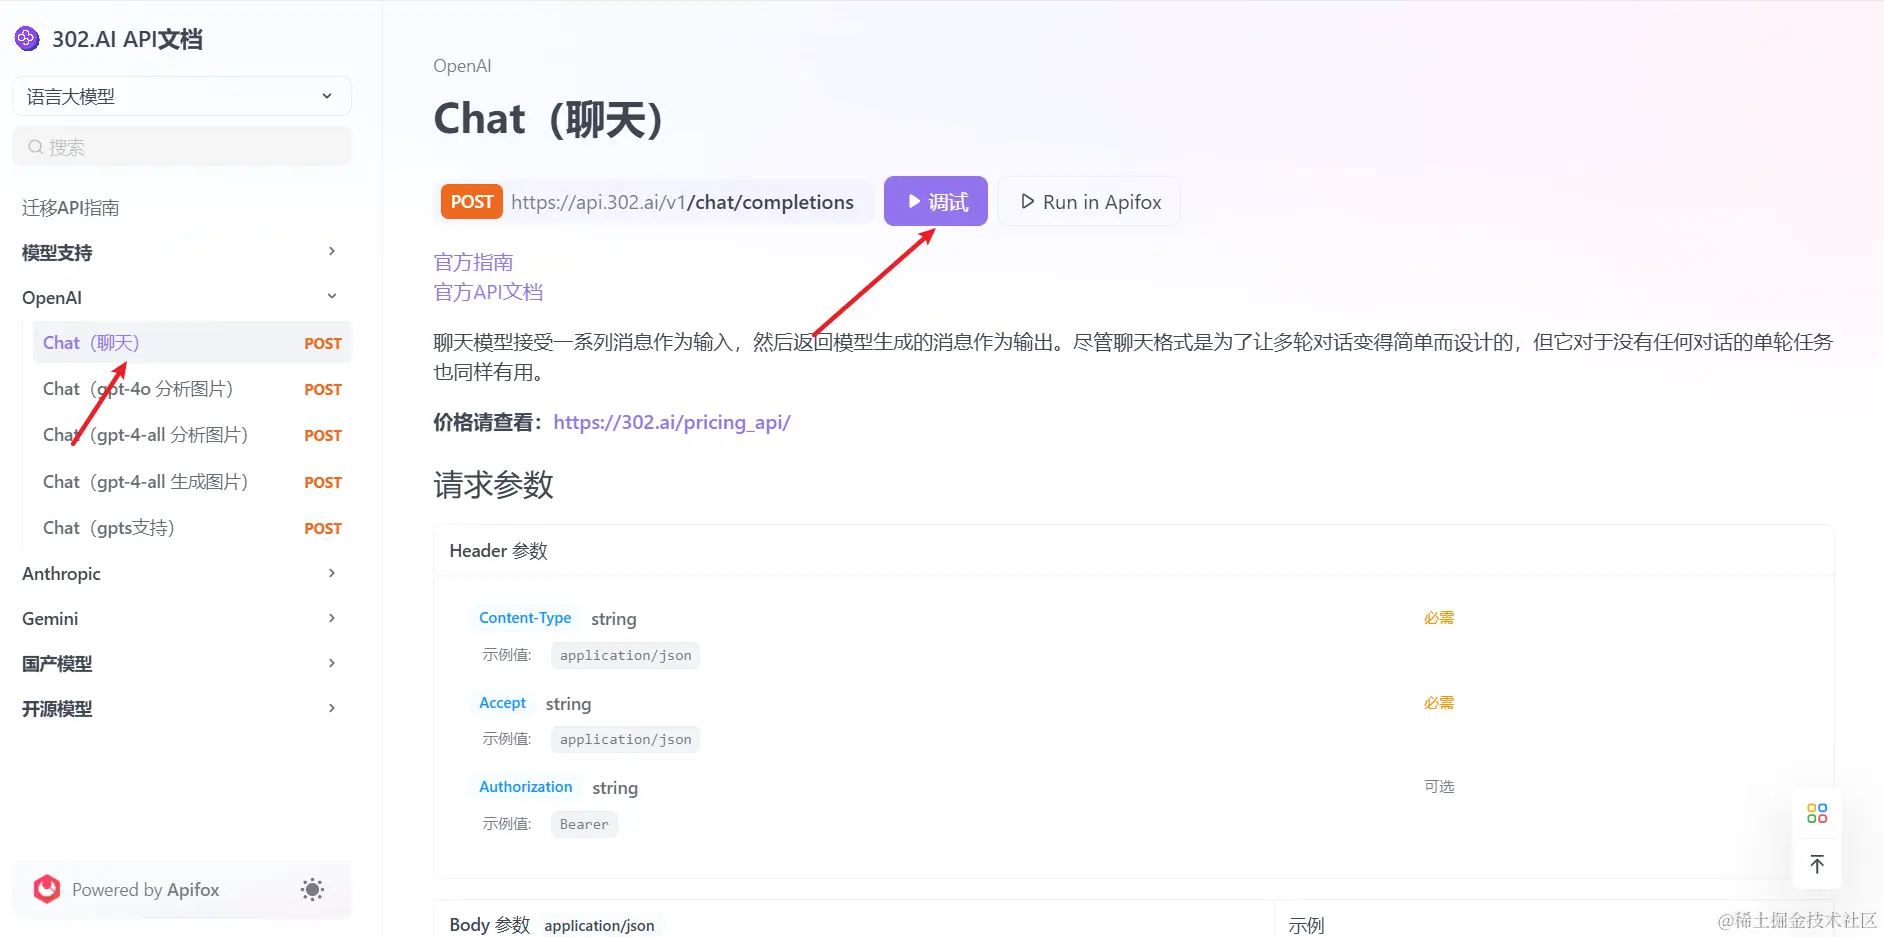The image size is (1884, 937).
Task: Click the 302.AI API文档 title
Action: pyautogui.click(x=127, y=39)
